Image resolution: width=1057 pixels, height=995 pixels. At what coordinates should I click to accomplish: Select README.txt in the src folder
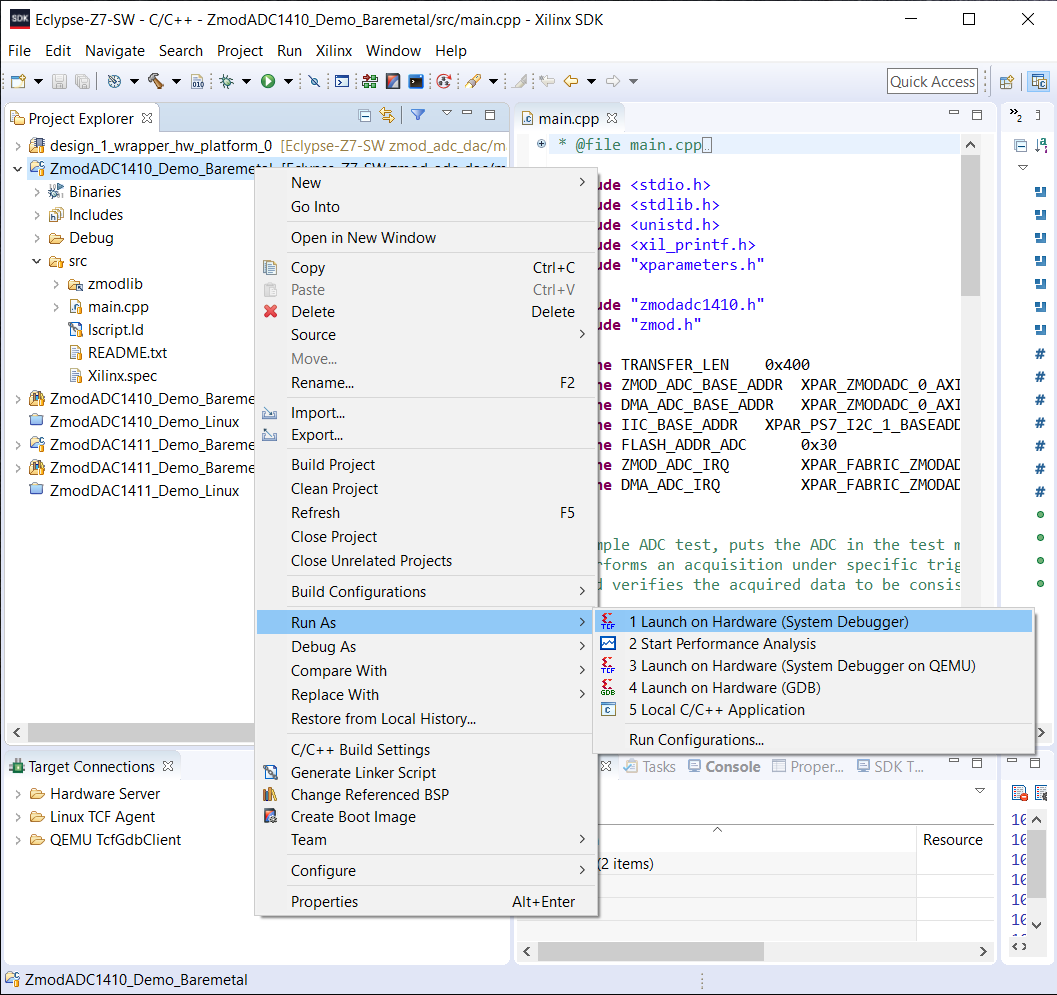tap(127, 353)
